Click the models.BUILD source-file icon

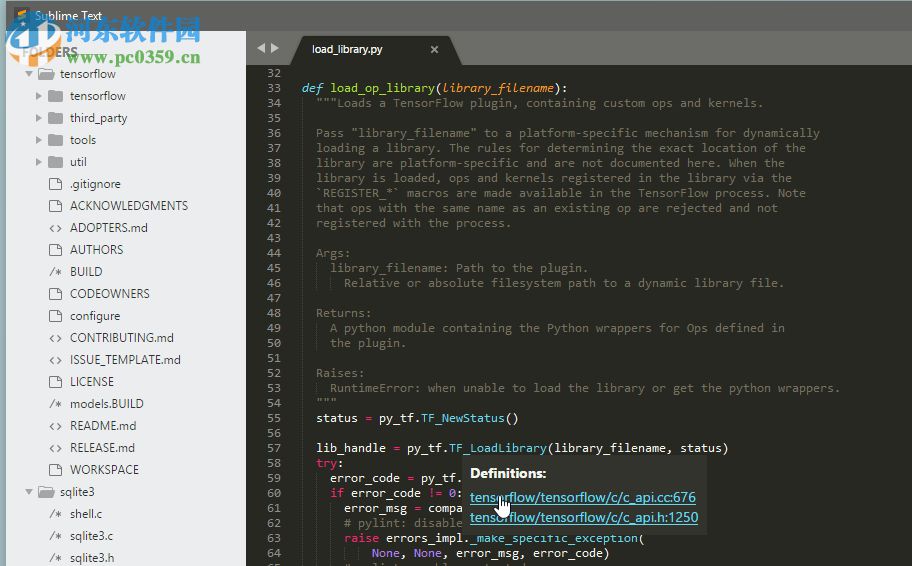click(x=56, y=404)
